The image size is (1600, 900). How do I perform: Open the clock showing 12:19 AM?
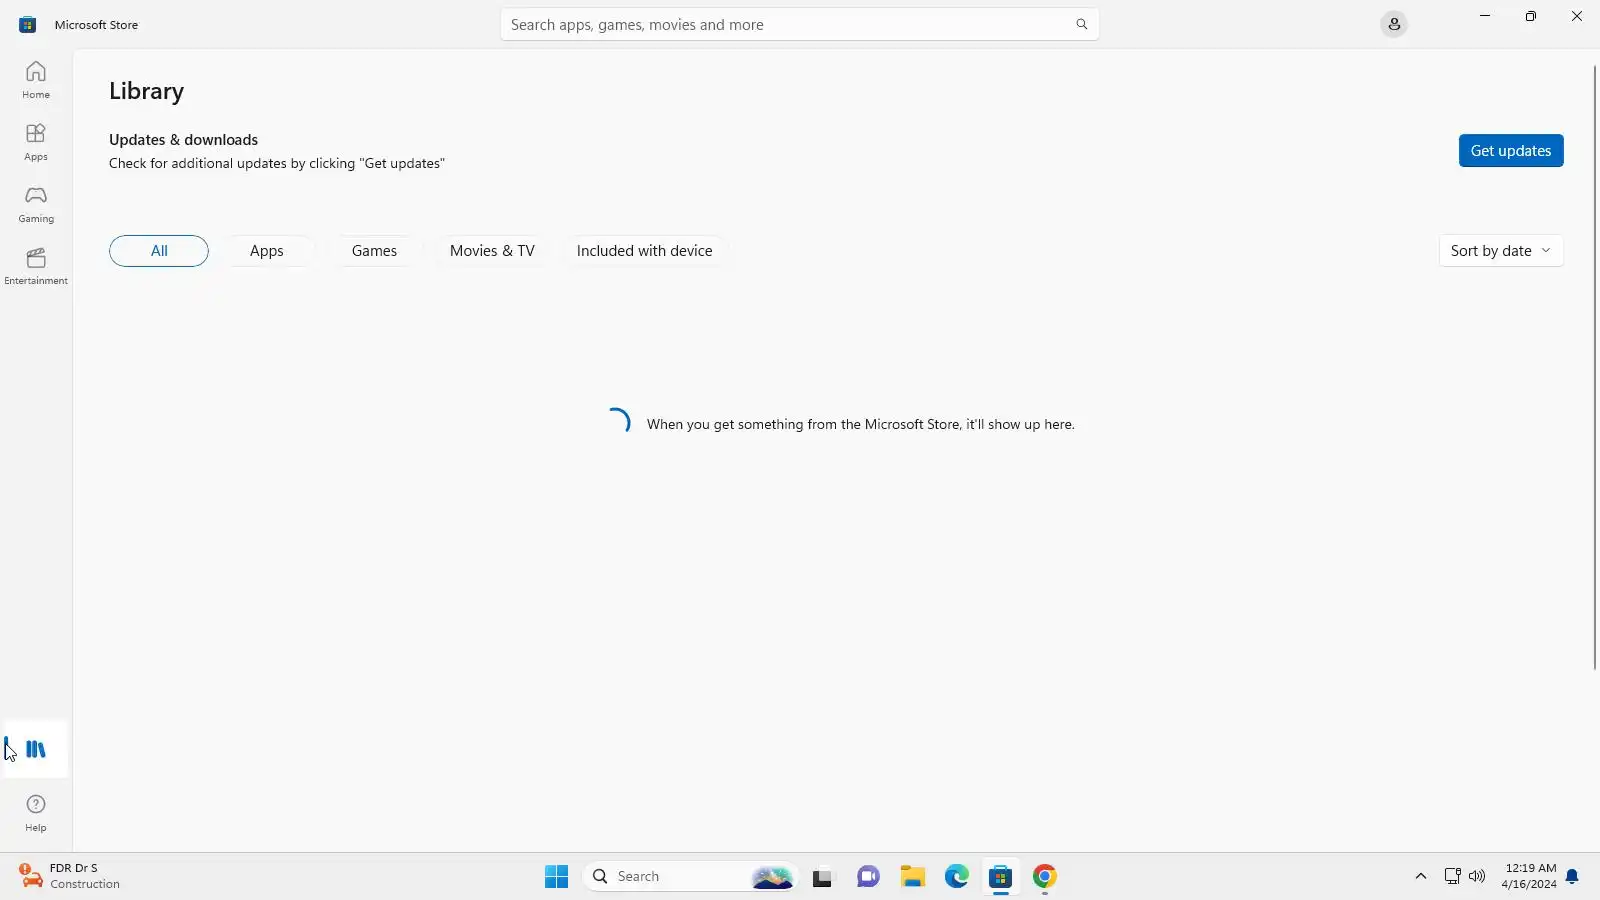click(x=1529, y=876)
